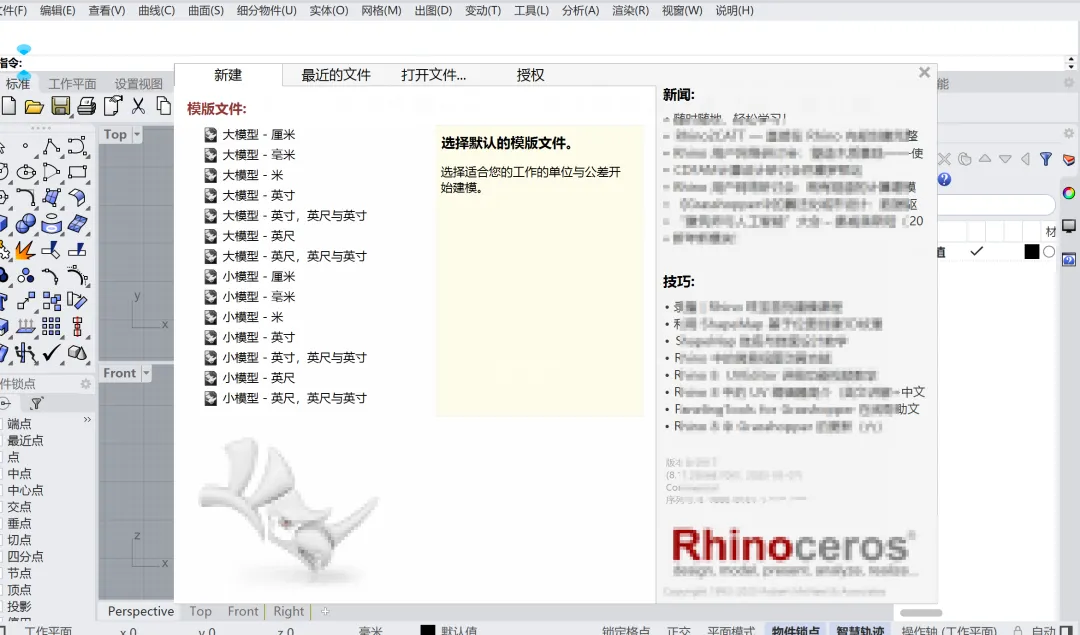The width and height of the screenshot is (1080, 635).
Task: Open the 渲染(R) menu
Action: [x=630, y=10]
